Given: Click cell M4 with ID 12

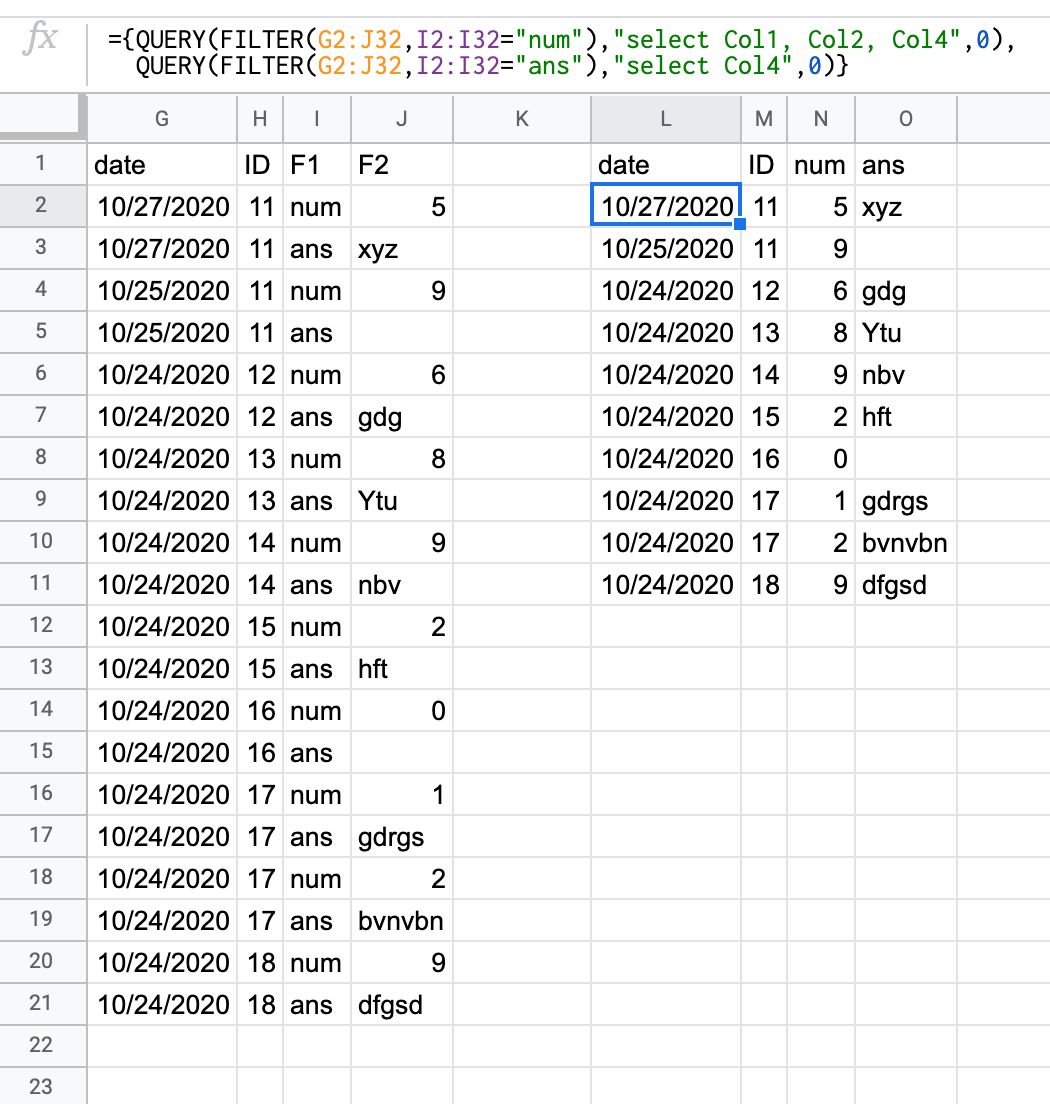Looking at the screenshot, I should click(764, 290).
